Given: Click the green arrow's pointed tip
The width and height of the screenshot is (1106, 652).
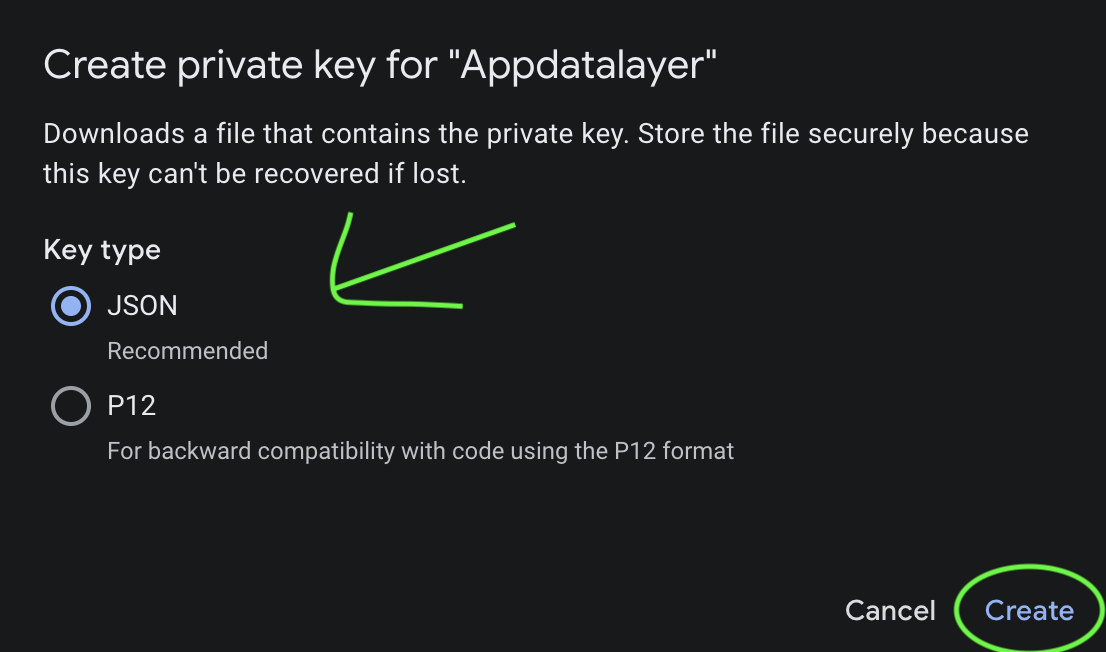Looking at the screenshot, I should [335, 295].
